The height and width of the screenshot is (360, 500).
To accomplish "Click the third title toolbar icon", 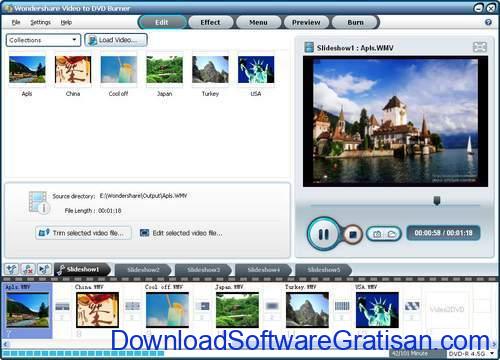I will pos(44,269).
